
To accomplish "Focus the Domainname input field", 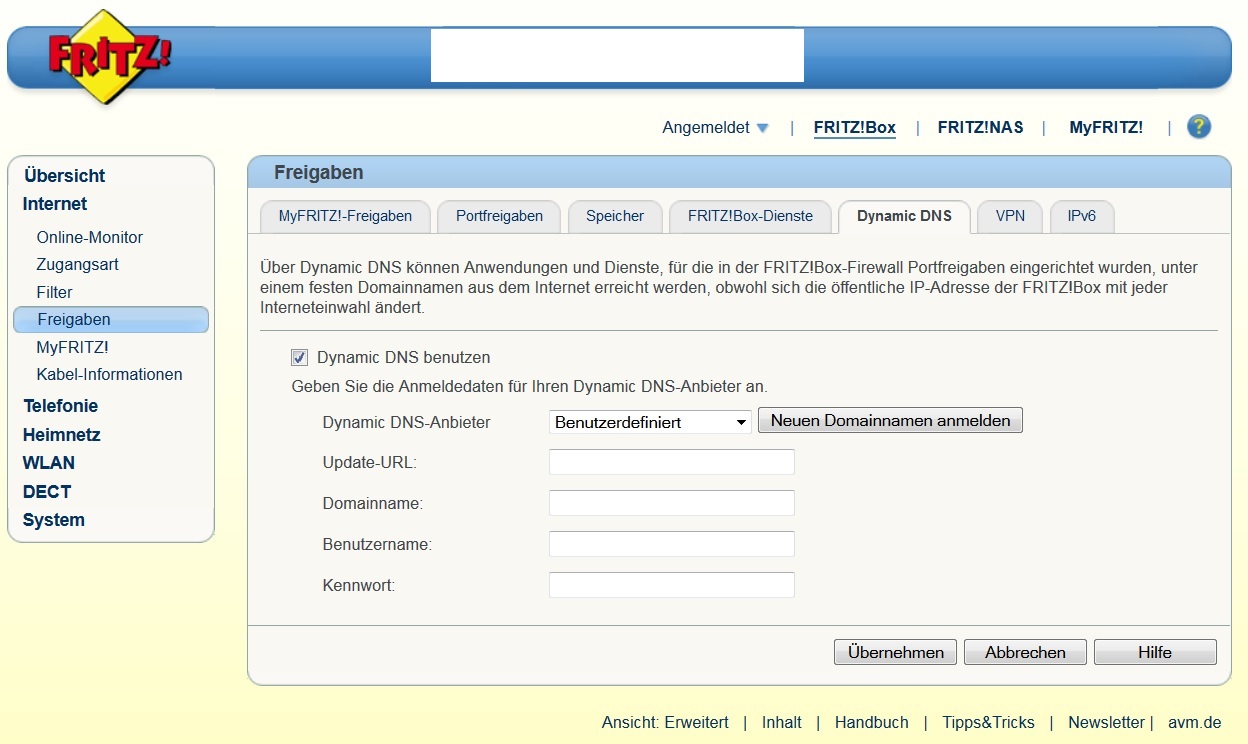I will 672,503.
